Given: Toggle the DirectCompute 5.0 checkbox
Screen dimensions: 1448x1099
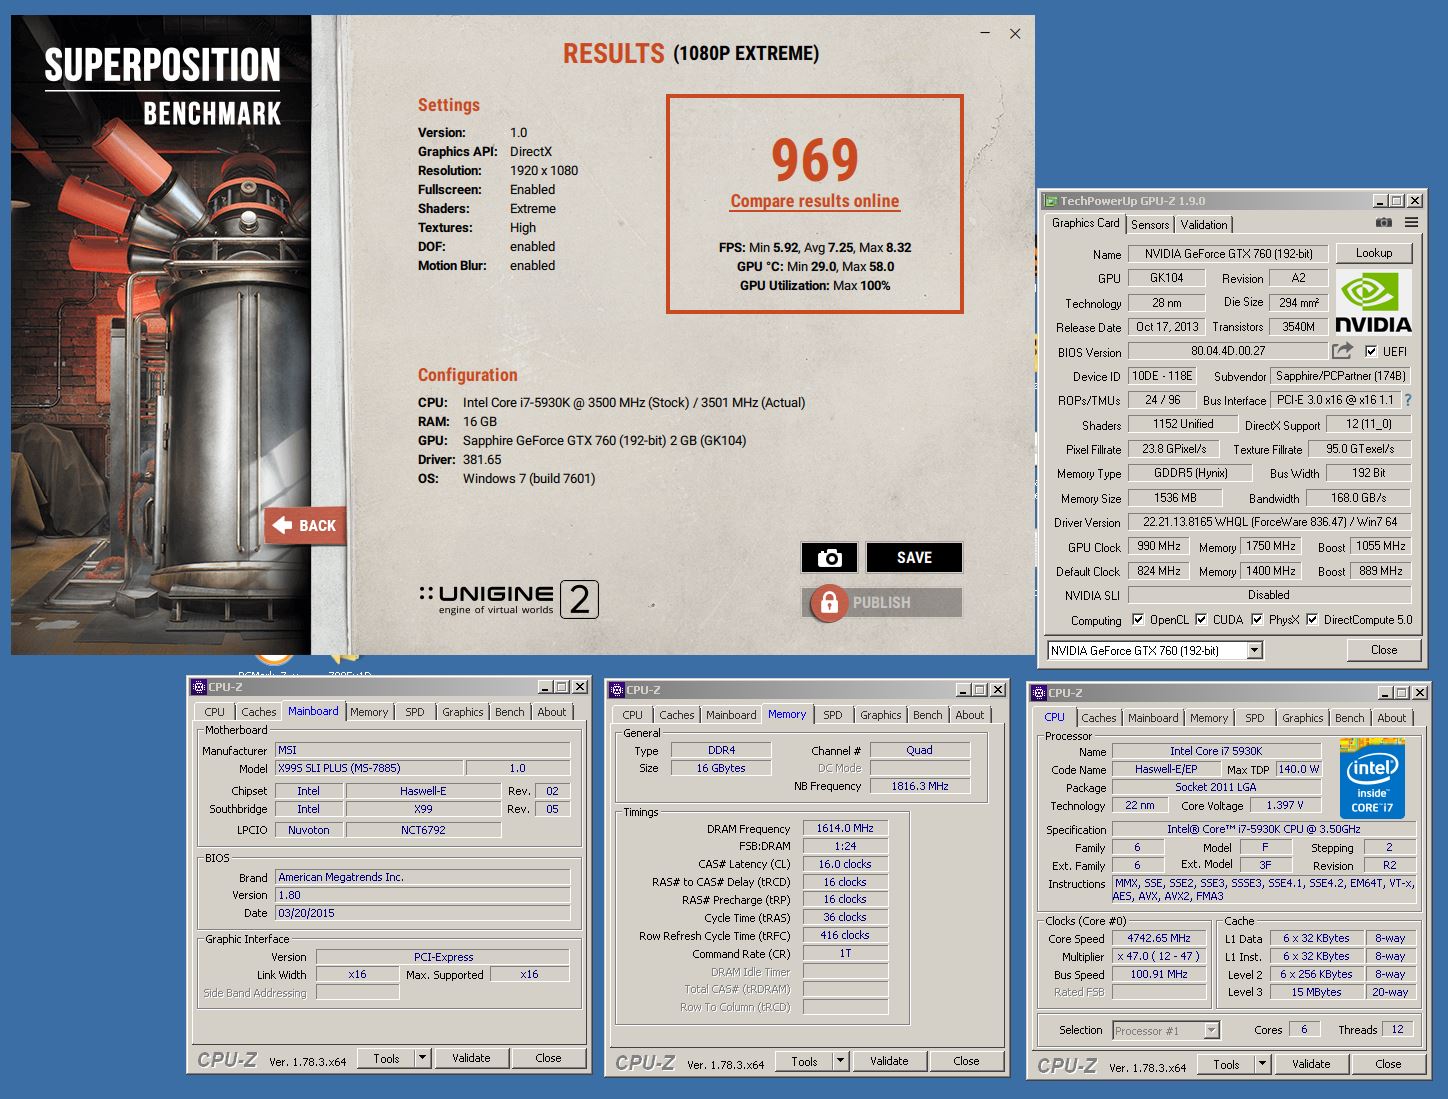Looking at the screenshot, I should point(1312,619).
